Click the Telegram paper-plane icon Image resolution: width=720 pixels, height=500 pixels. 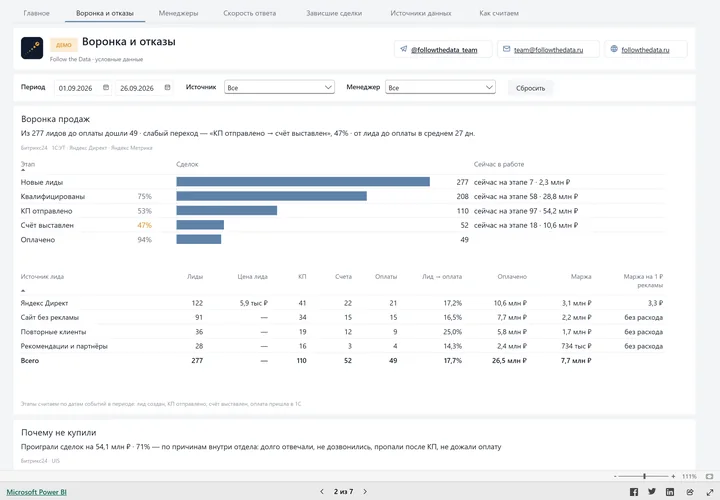pos(404,49)
